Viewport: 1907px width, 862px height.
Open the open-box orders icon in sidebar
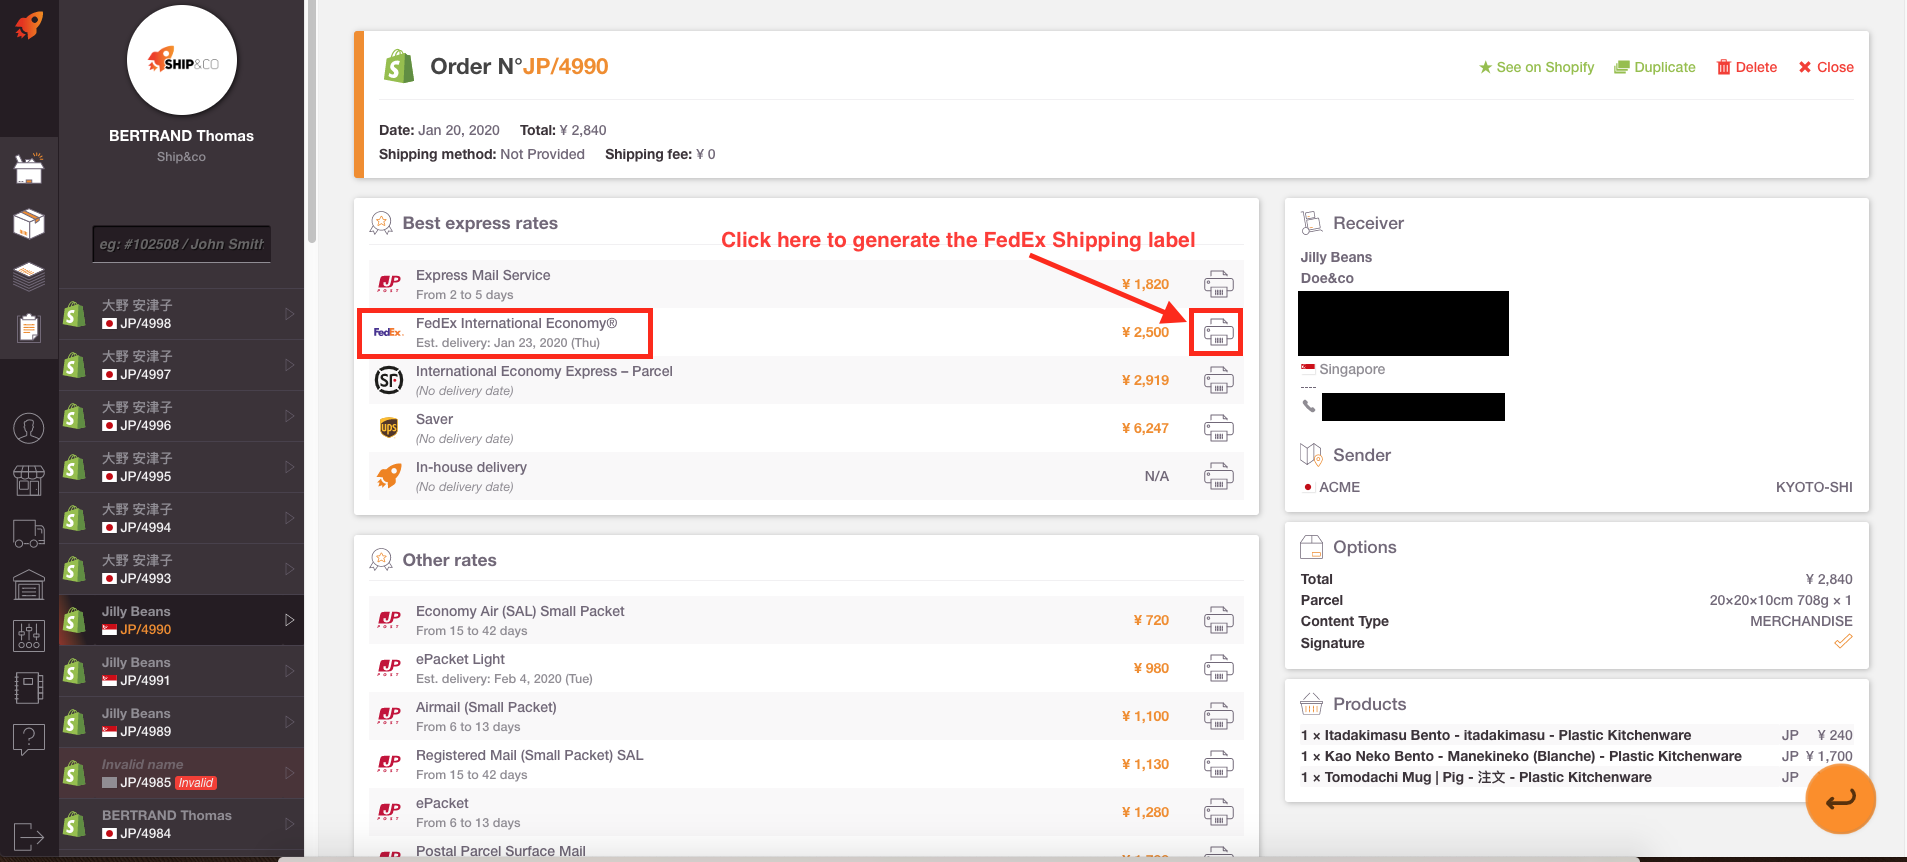tap(29, 169)
